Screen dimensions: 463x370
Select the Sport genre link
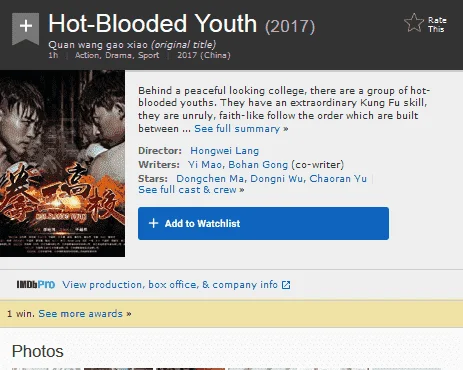149,55
